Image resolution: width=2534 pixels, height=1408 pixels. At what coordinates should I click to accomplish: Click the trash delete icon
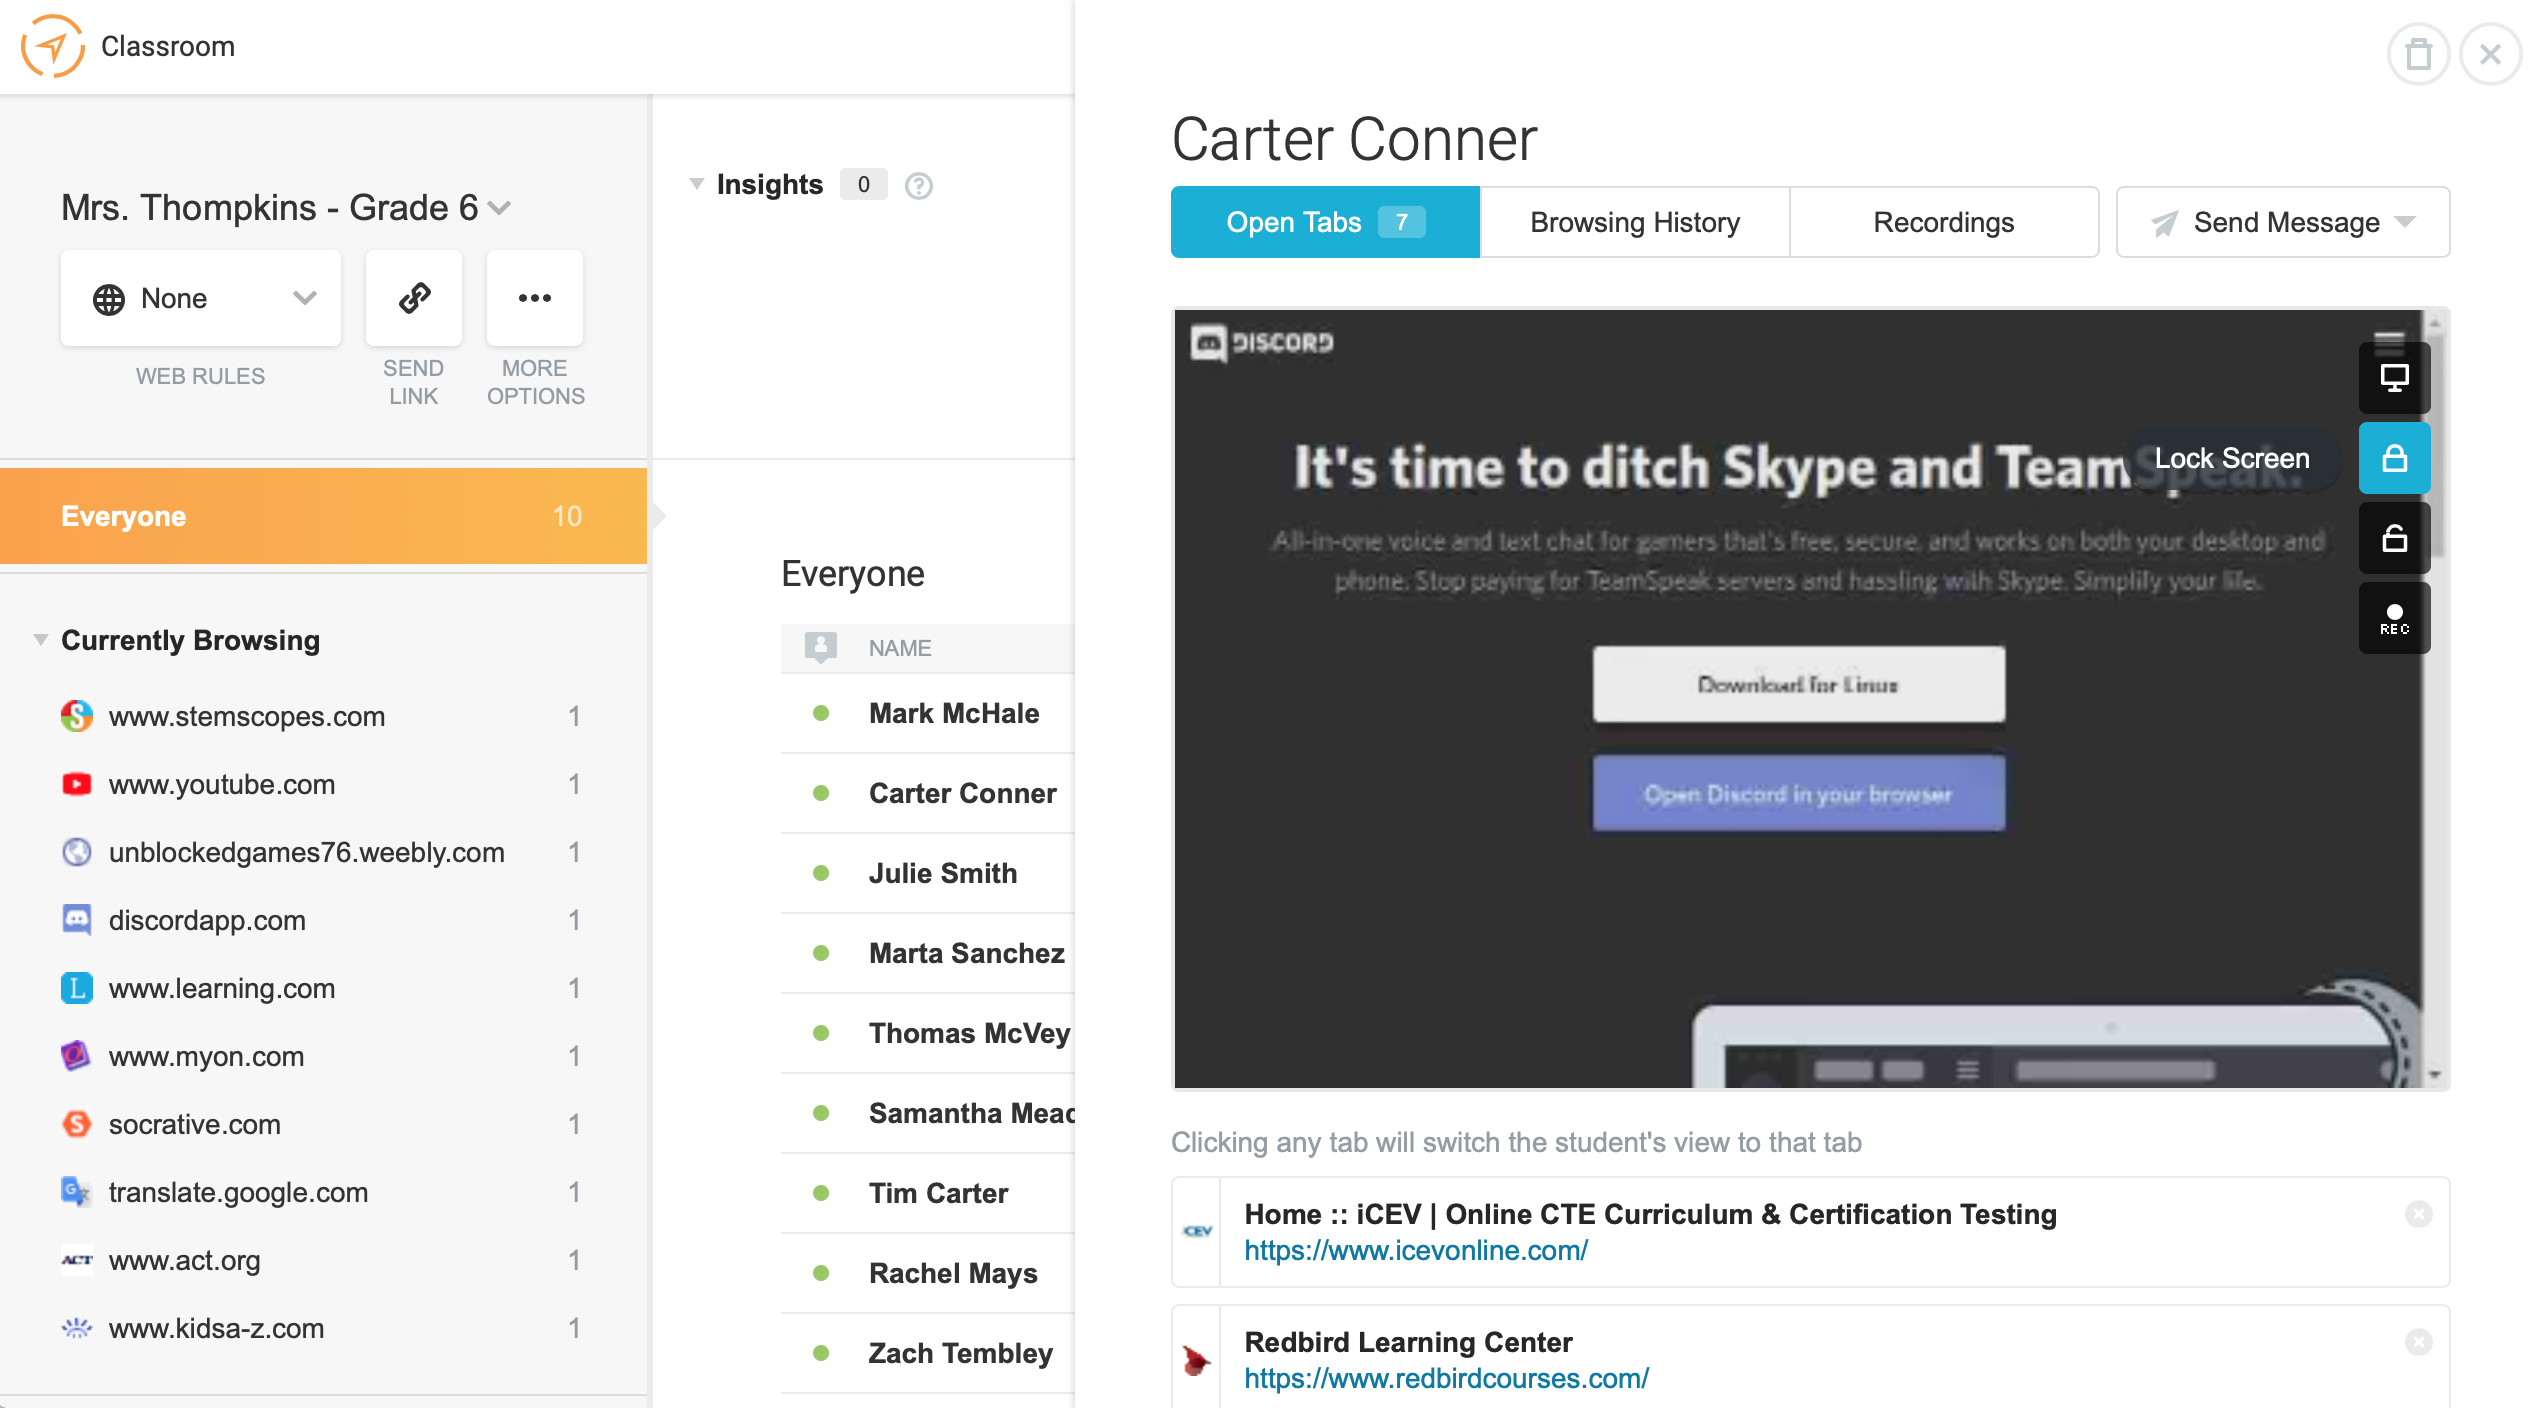(2418, 54)
